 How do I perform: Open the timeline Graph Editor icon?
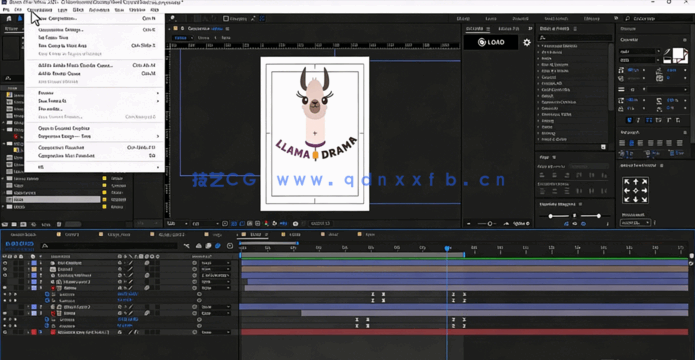[230, 246]
